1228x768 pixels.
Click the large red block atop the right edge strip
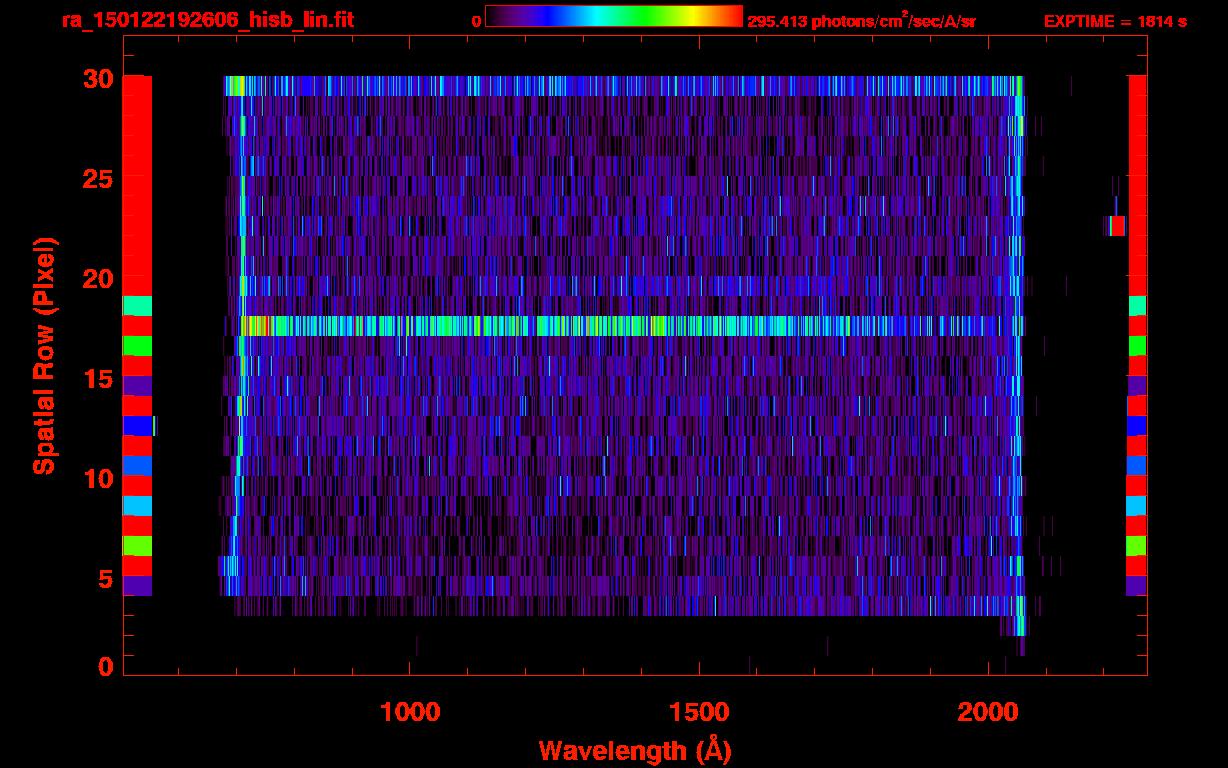(1137, 186)
